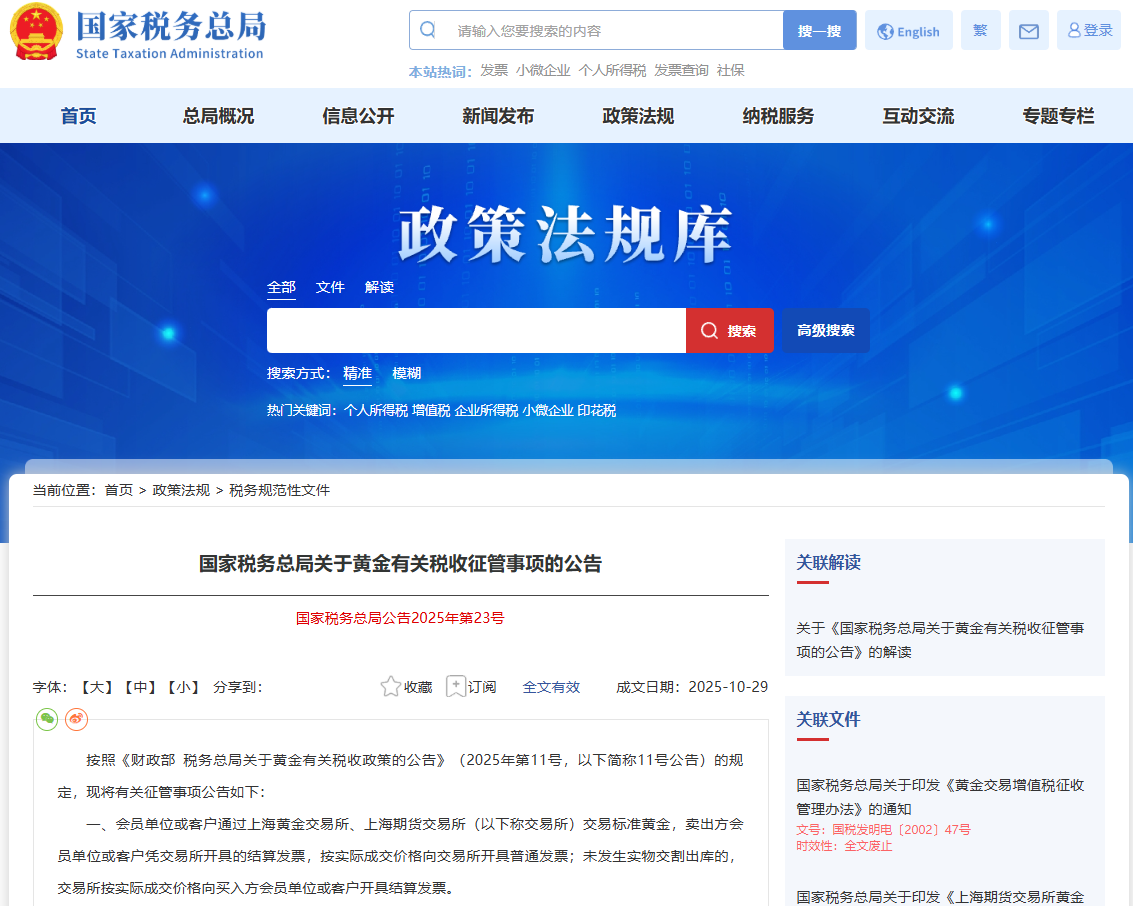The height and width of the screenshot is (906, 1133).
Task: Click the red 搜索 search button
Action: click(729, 331)
